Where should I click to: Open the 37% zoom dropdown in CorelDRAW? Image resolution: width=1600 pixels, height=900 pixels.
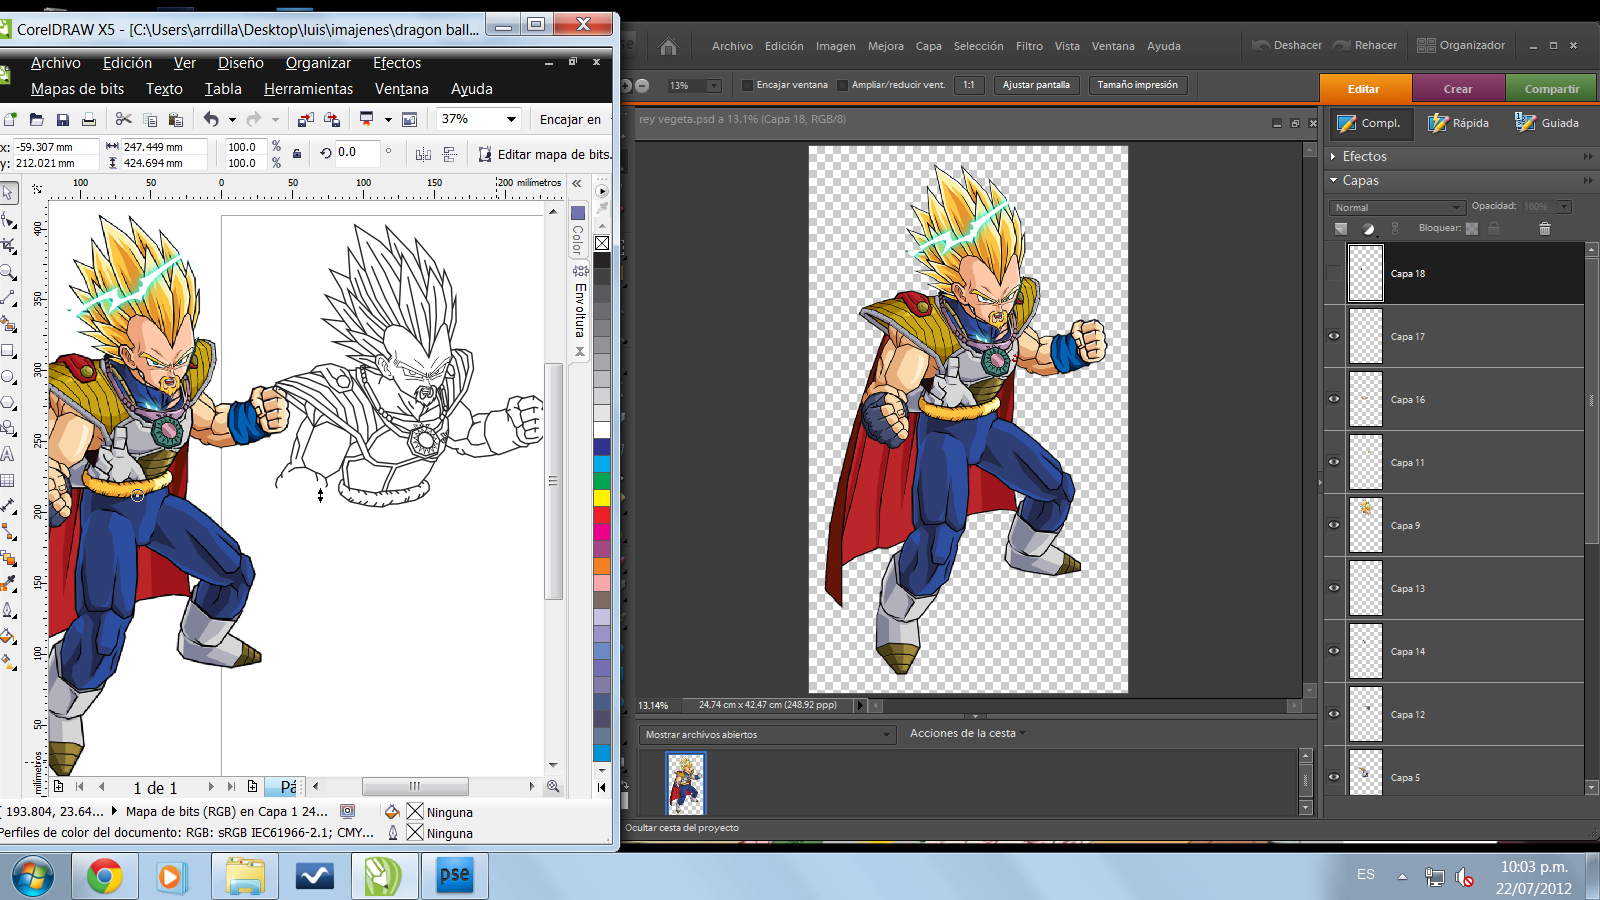click(x=512, y=119)
